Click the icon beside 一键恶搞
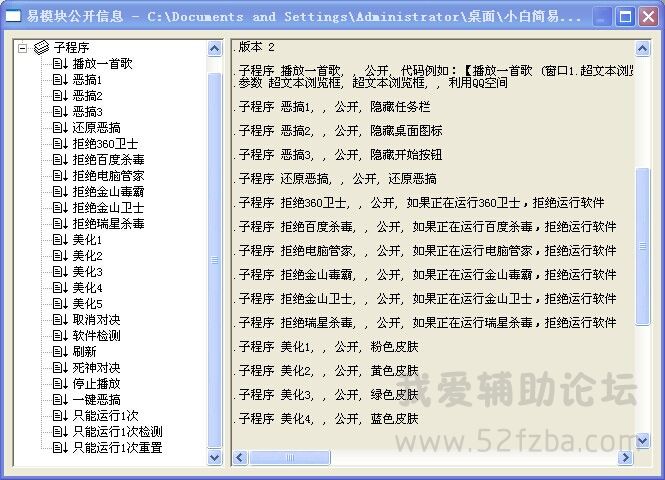This screenshot has height=480, width=665. (60, 400)
